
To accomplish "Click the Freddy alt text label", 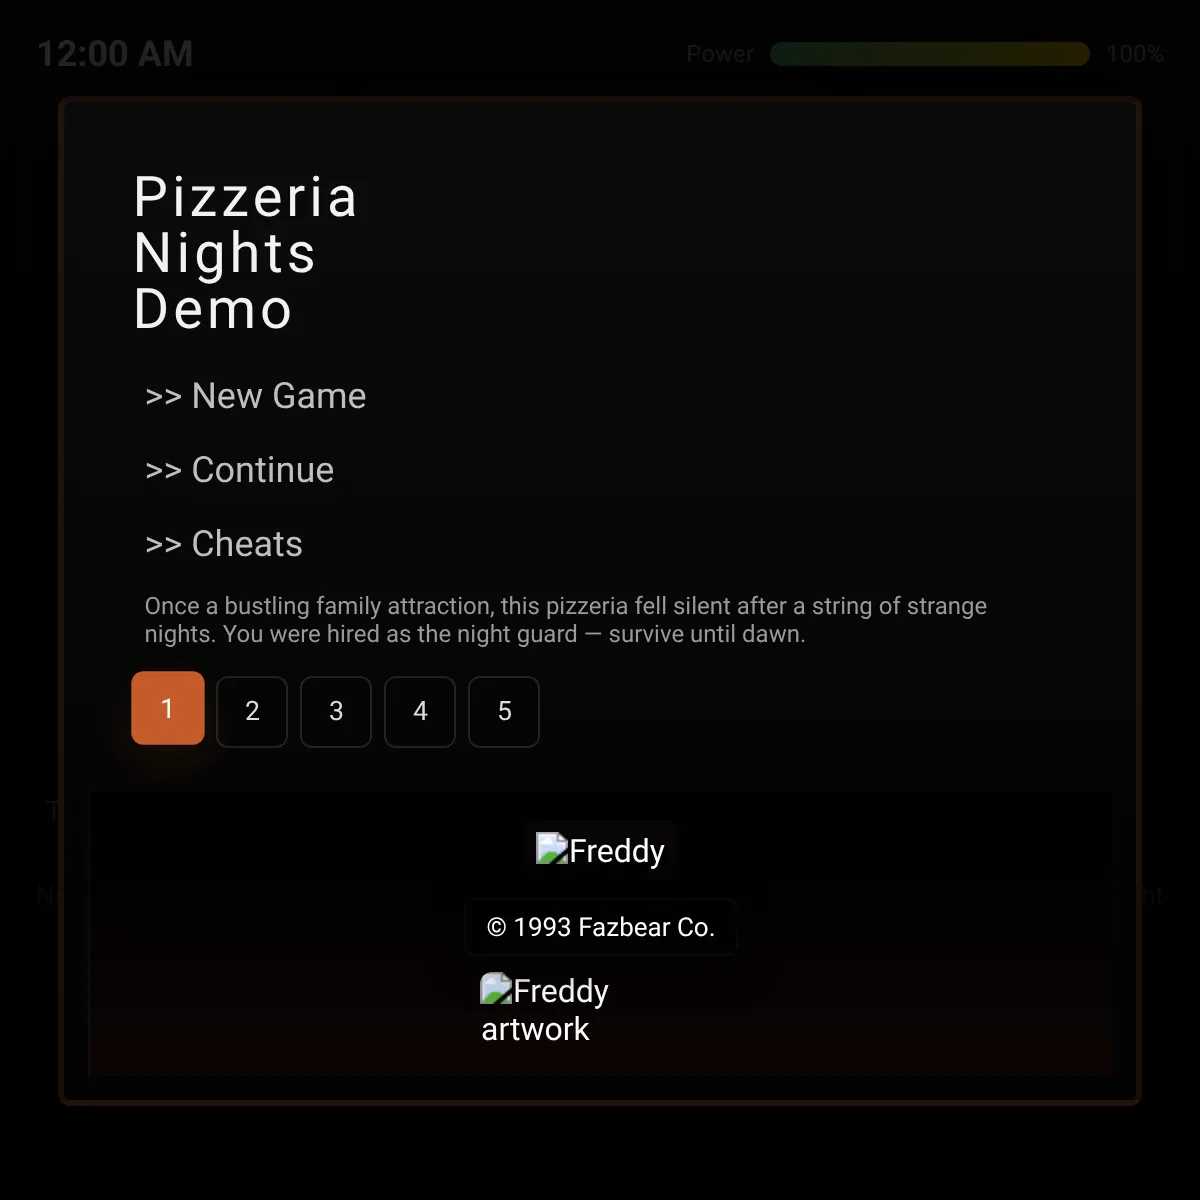I will click(x=617, y=851).
